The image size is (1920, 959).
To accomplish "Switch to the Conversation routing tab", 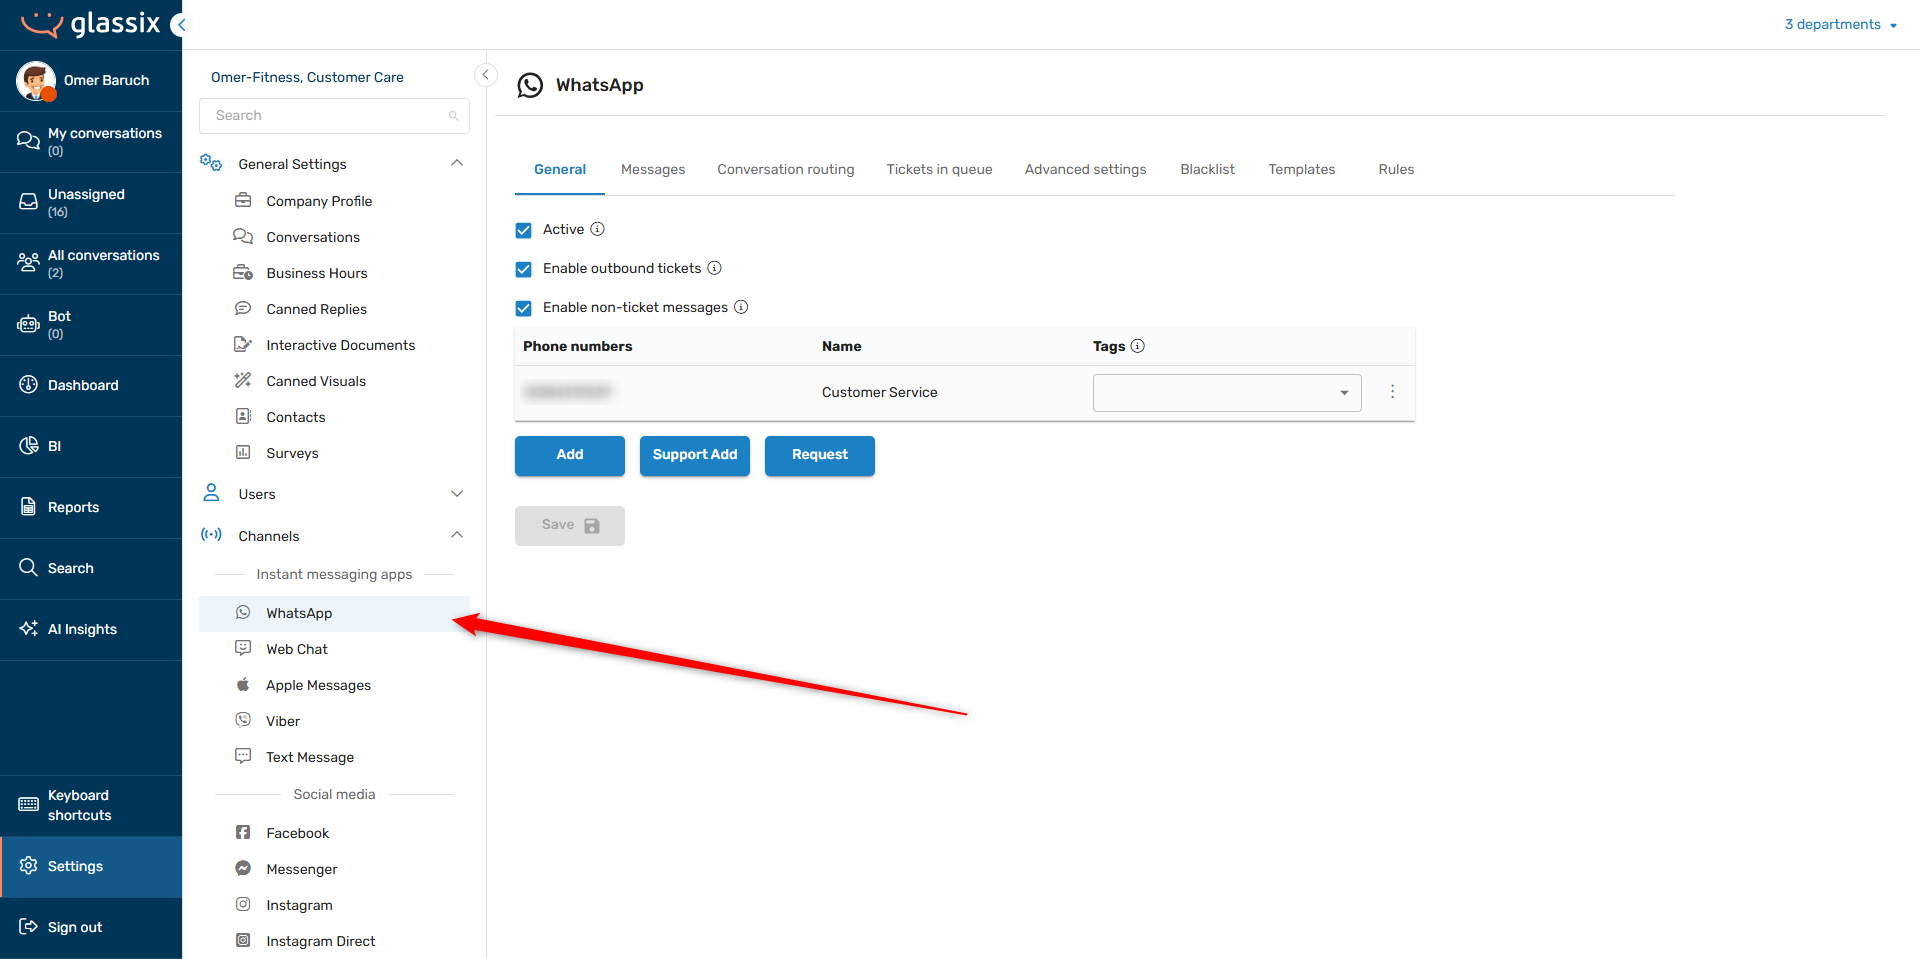I will [786, 170].
